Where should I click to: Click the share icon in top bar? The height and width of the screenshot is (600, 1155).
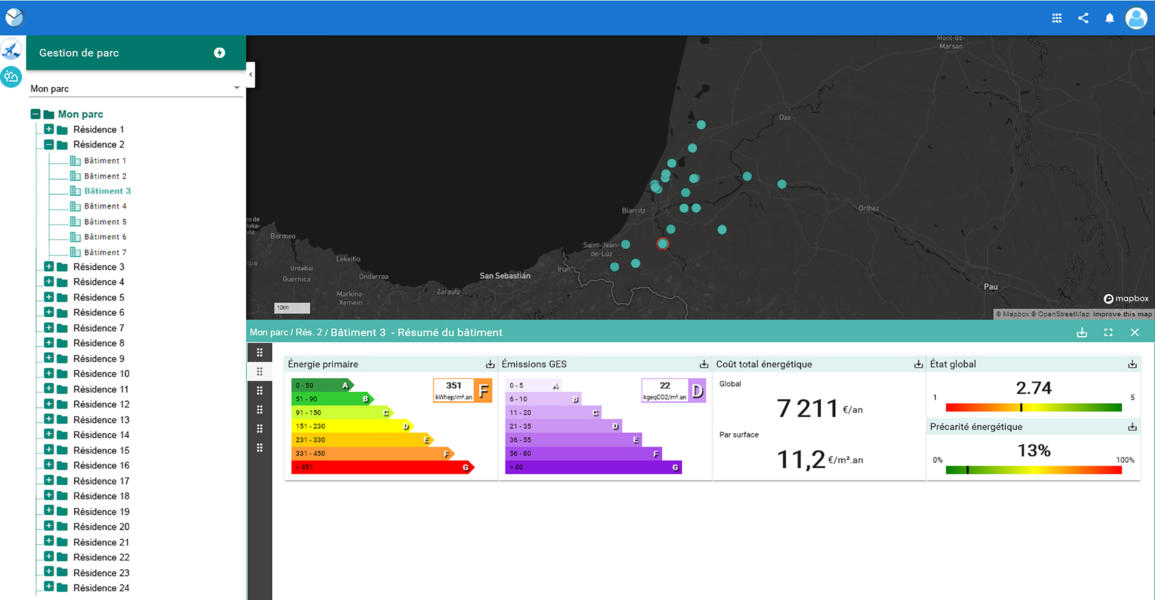(x=1083, y=18)
